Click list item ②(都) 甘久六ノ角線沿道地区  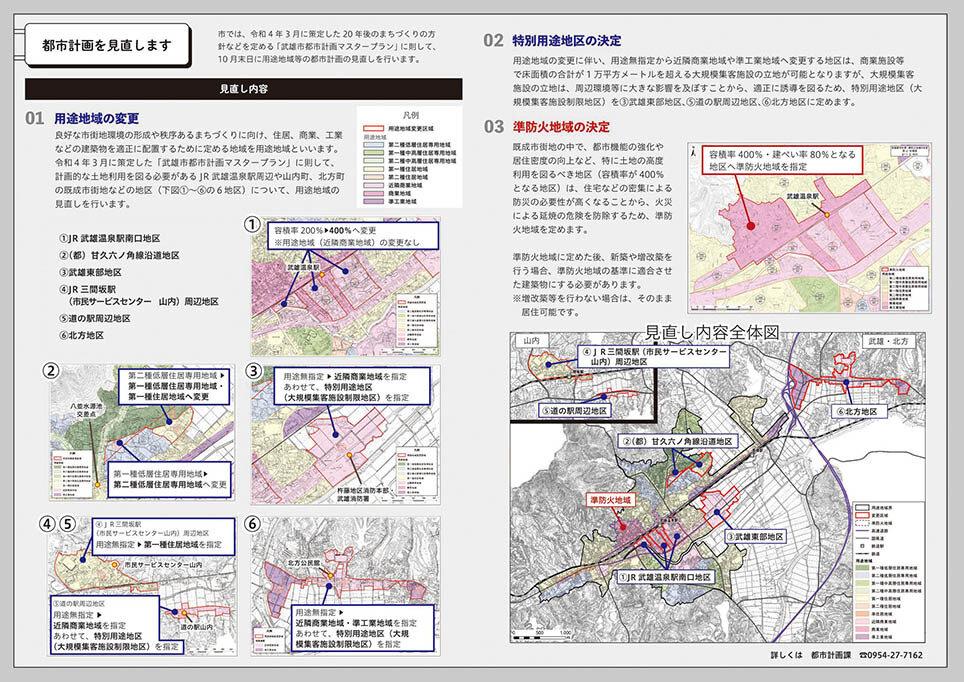coord(119,255)
